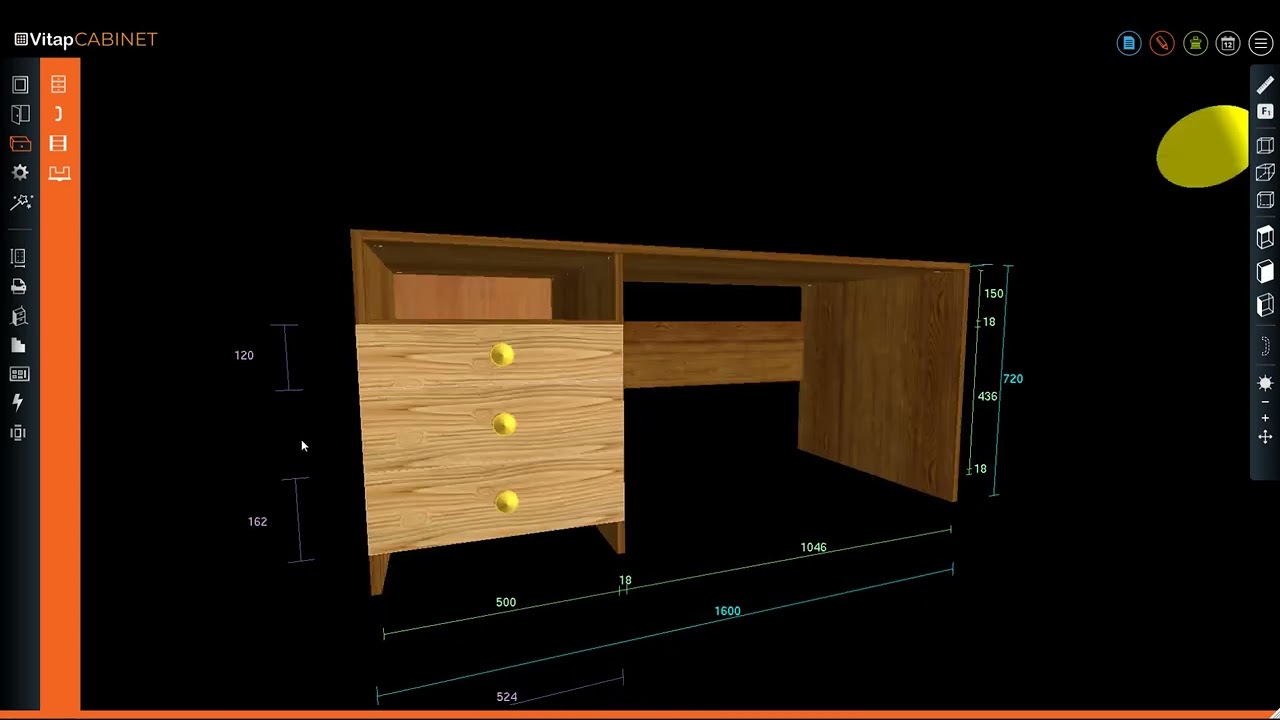Choose the desk table icon in orange panel
The width and height of the screenshot is (1280, 720).
pyautogui.click(x=59, y=173)
